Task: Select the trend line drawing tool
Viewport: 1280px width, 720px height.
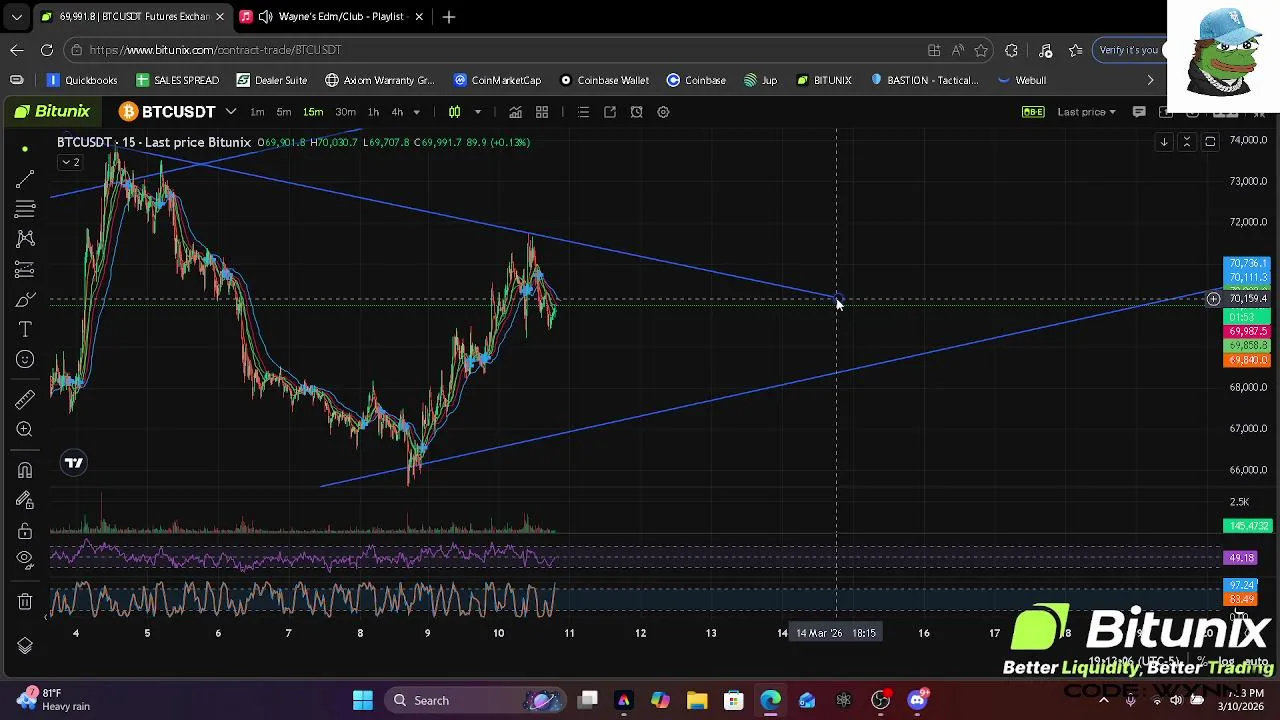Action: [x=25, y=179]
